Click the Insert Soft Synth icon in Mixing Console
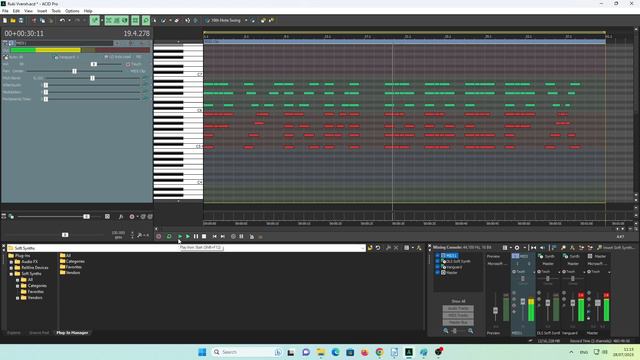This screenshot has width=640, height=360. (x=599, y=247)
